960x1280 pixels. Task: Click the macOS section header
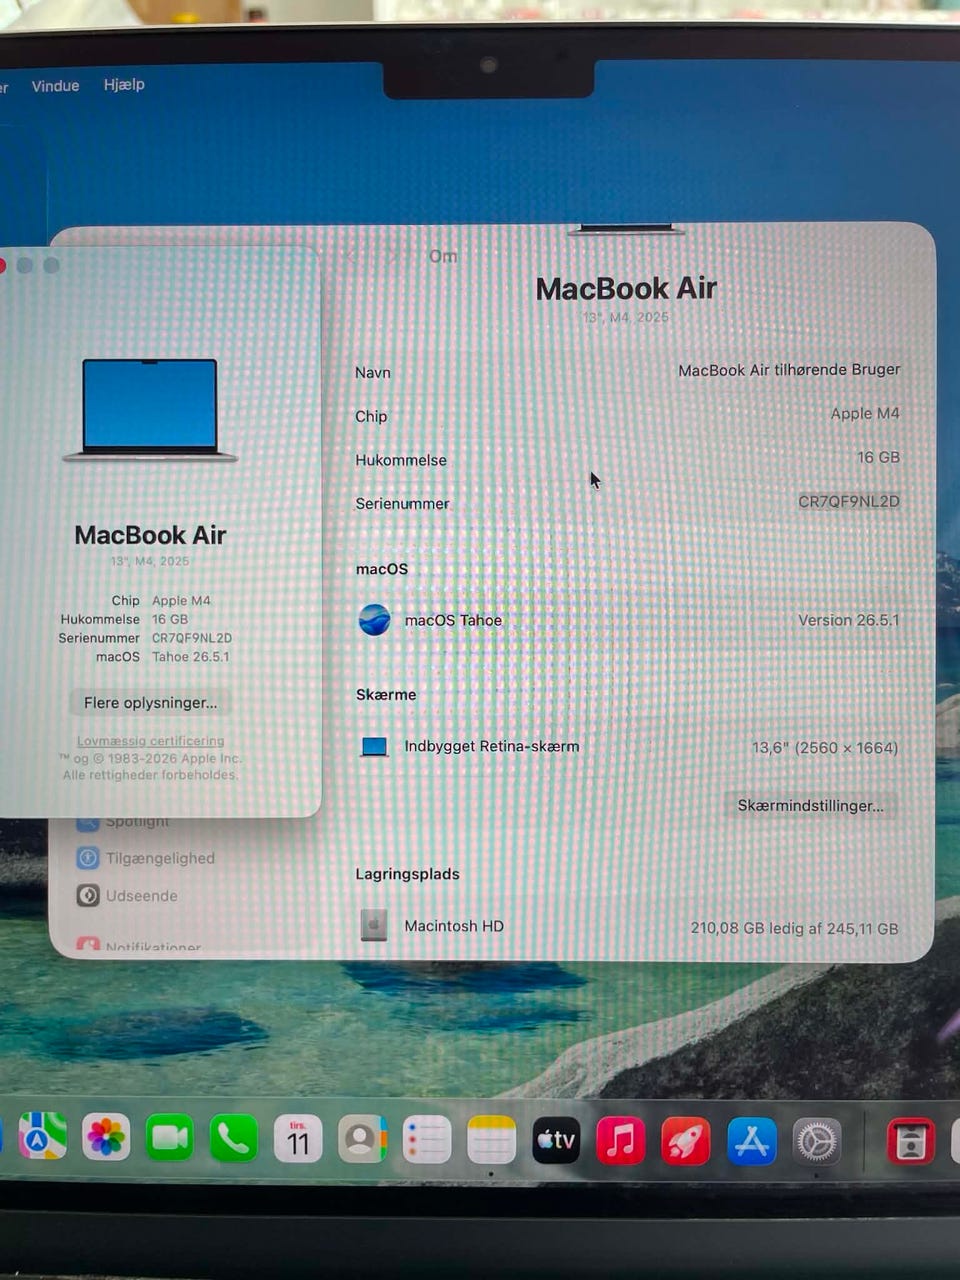point(382,569)
